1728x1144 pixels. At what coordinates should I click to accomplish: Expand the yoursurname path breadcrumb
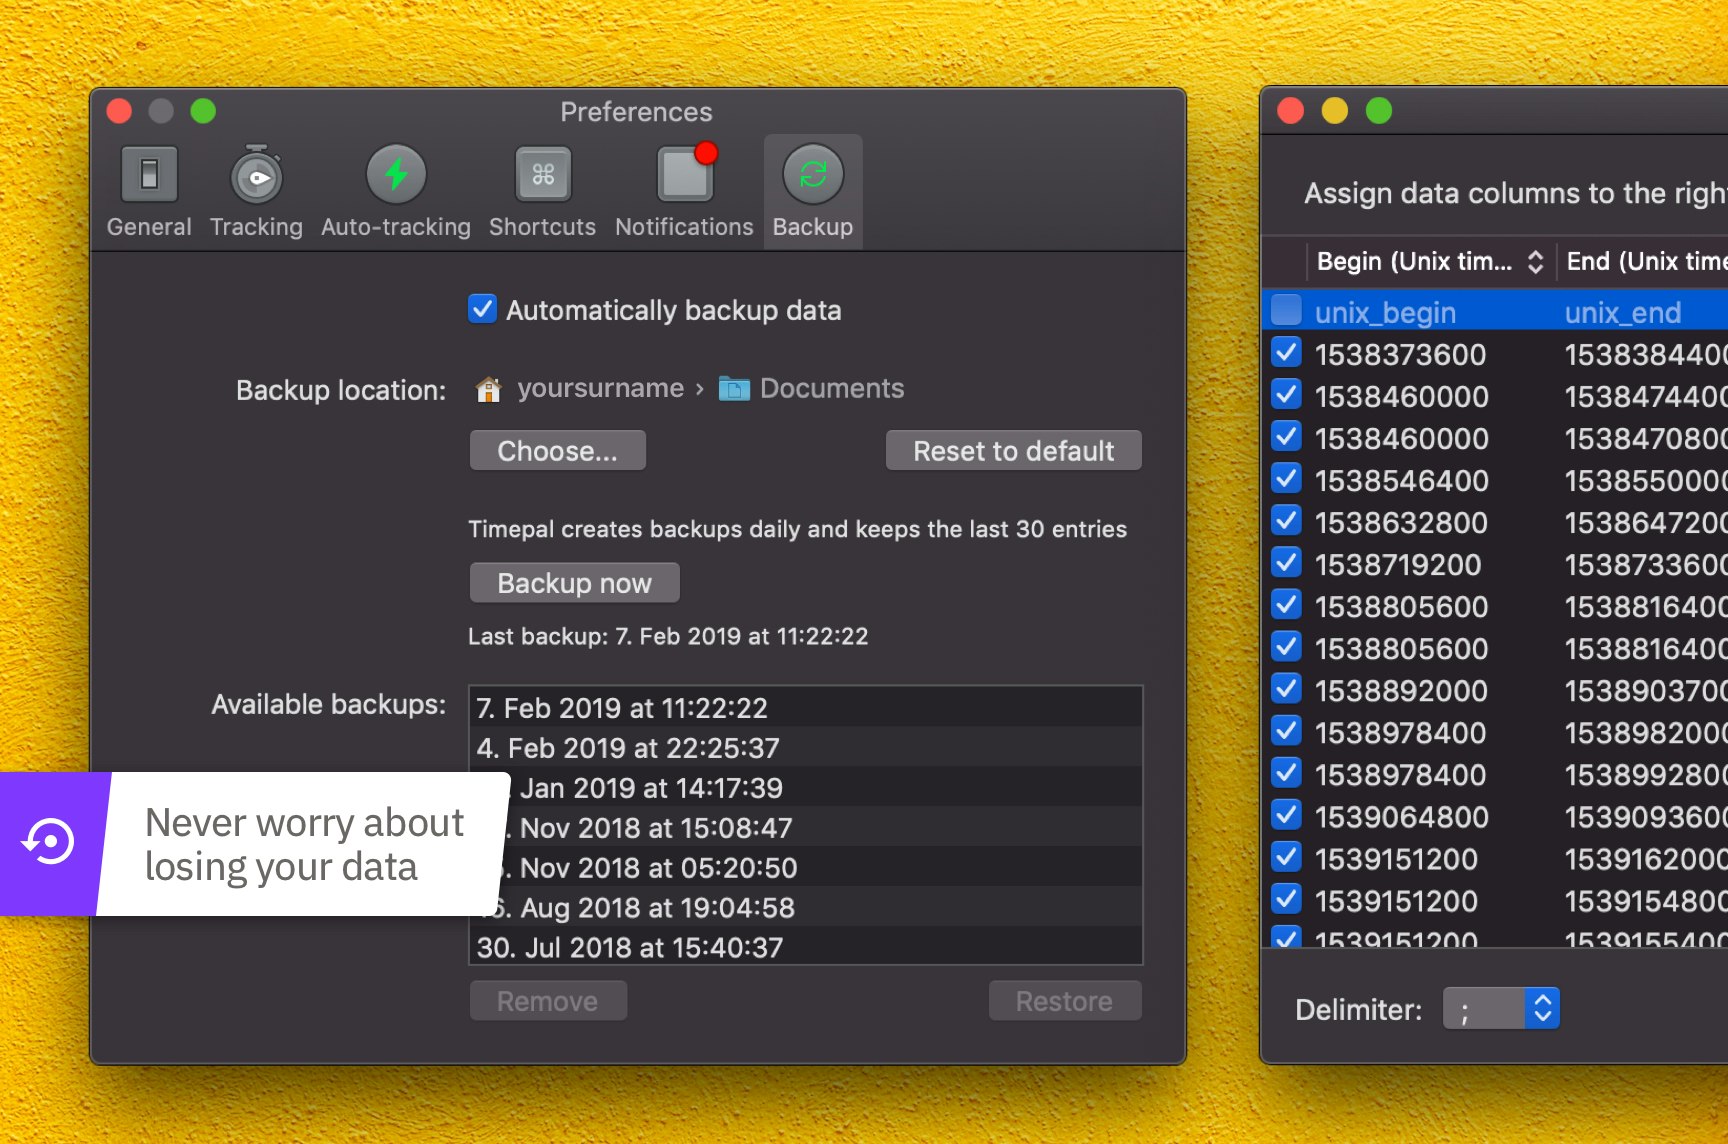pyautogui.click(x=598, y=388)
